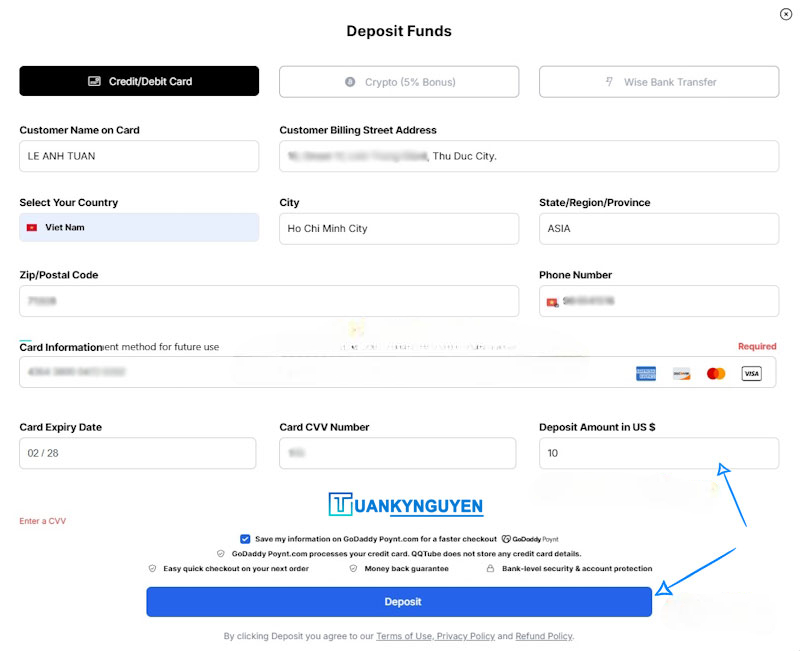Click the Mastercard logo icon
The height and width of the screenshot is (651, 800).
716,373
